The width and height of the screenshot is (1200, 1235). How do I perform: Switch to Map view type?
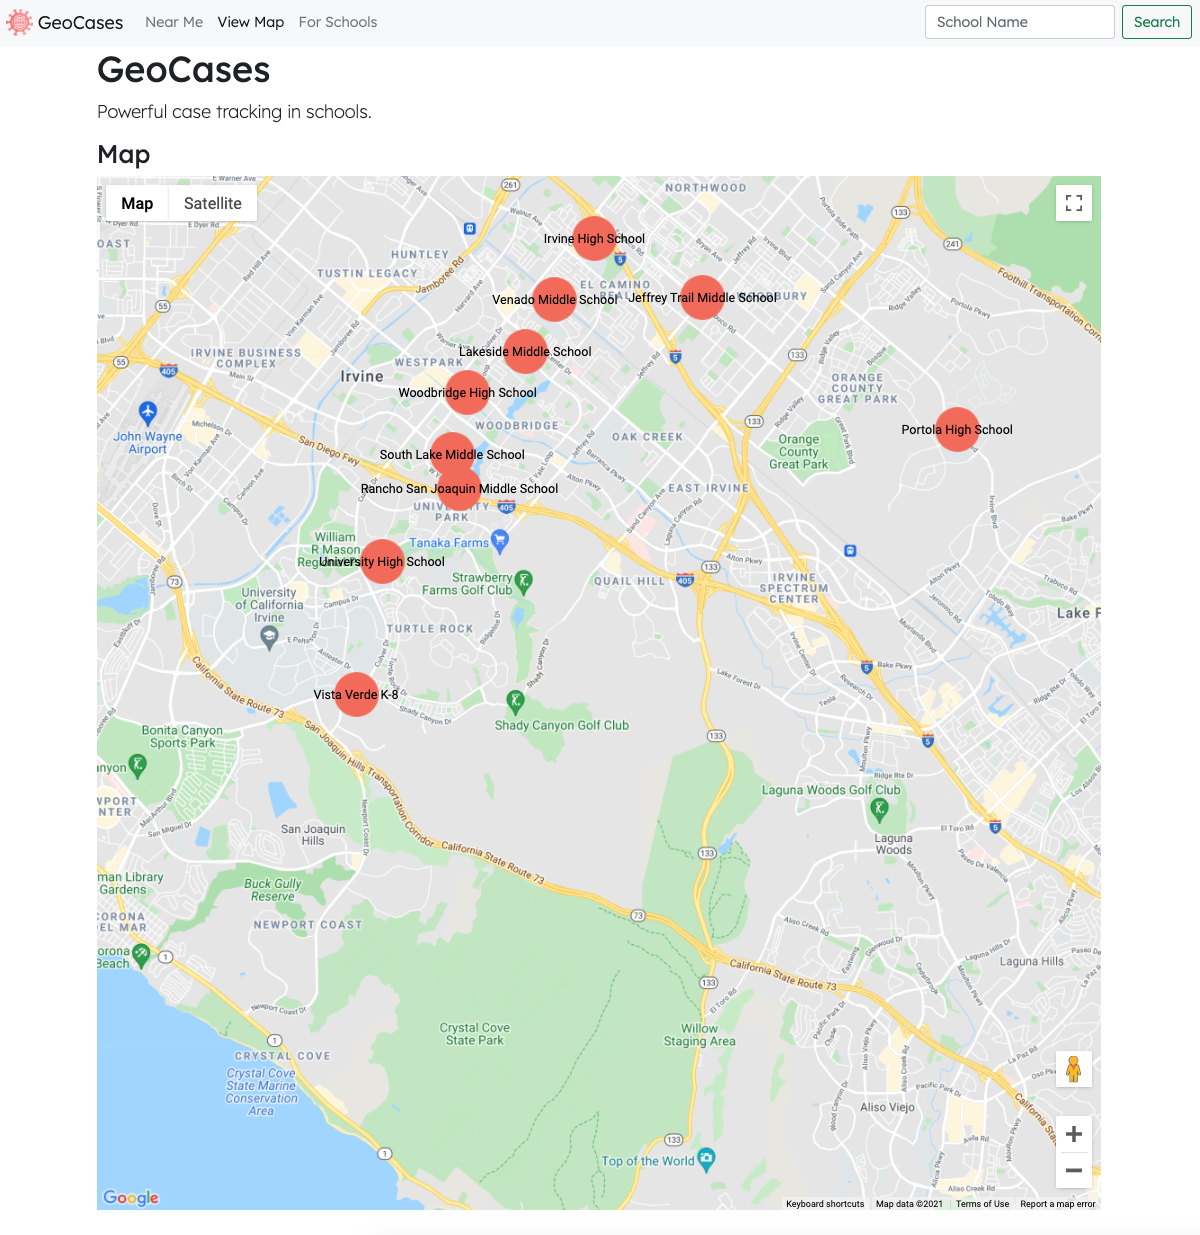coord(137,203)
